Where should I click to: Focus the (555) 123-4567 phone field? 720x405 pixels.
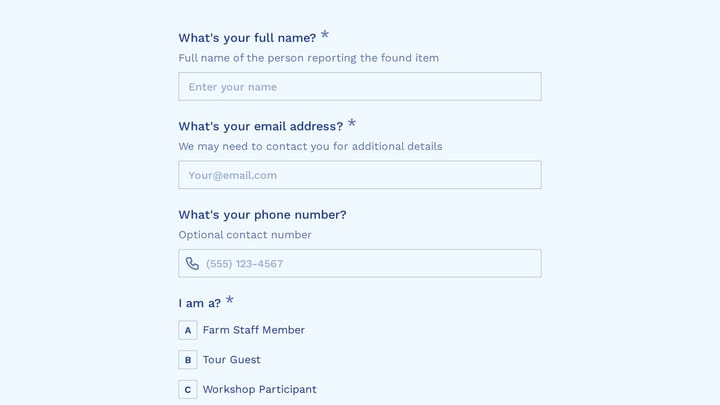tap(360, 264)
